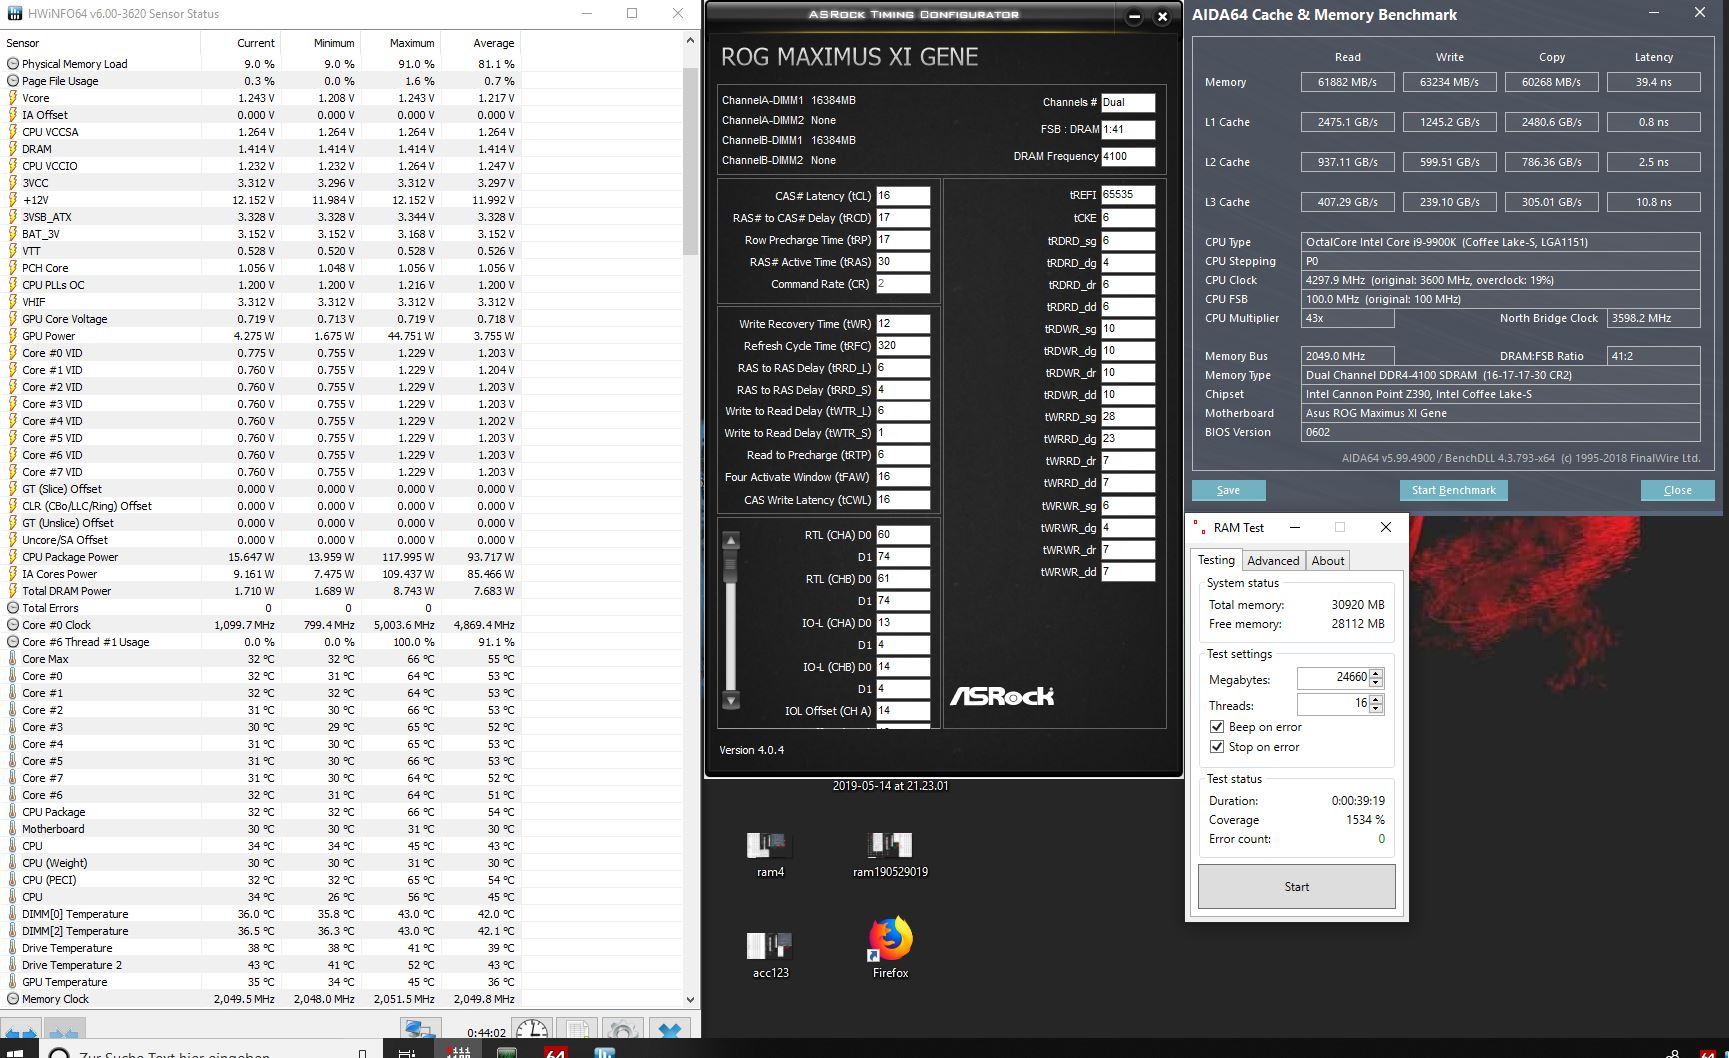Increase Threads with the up stepper
The height and width of the screenshot is (1058, 1729).
(1376, 700)
